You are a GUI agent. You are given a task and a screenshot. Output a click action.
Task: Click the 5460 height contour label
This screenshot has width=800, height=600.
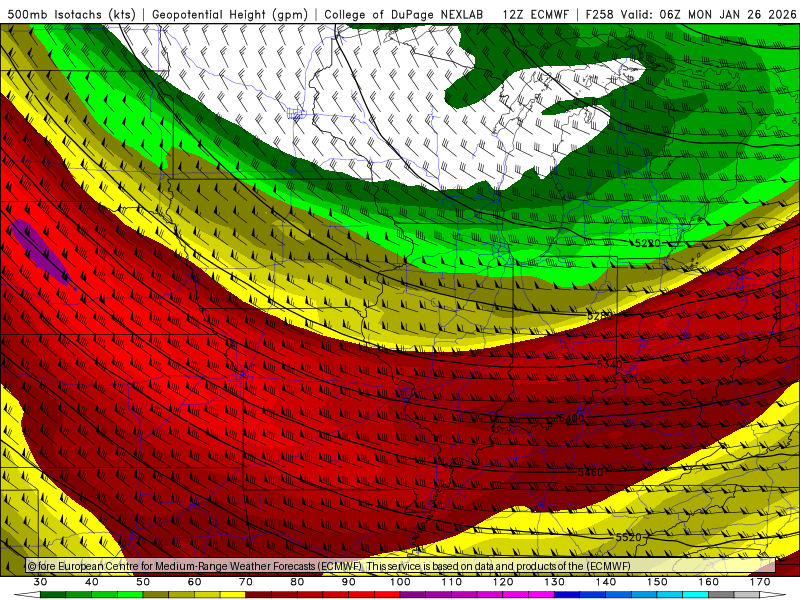[591, 472]
